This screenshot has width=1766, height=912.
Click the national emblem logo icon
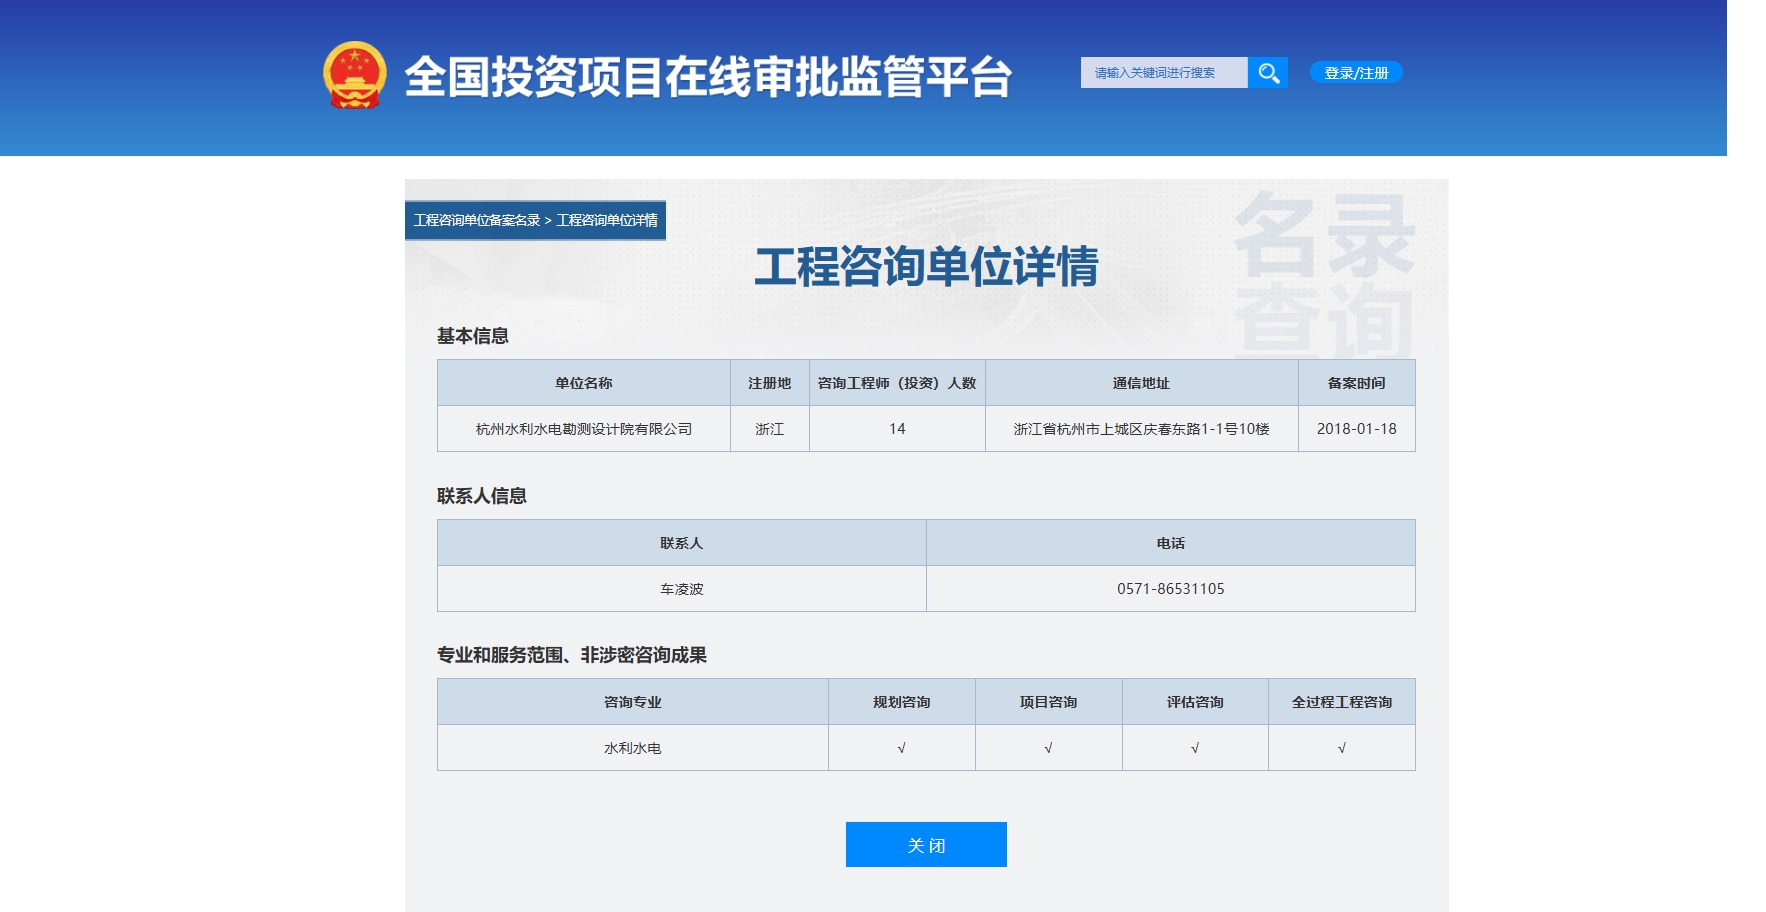point(355,75)
